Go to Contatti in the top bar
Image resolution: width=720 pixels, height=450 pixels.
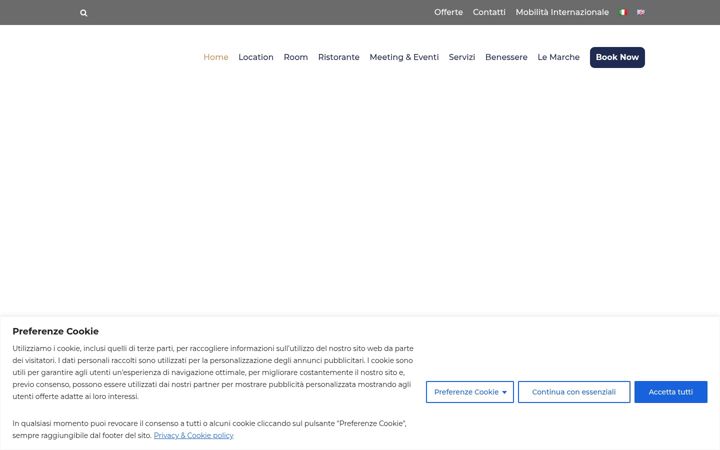pyautogui.click(x=489, y=12)
